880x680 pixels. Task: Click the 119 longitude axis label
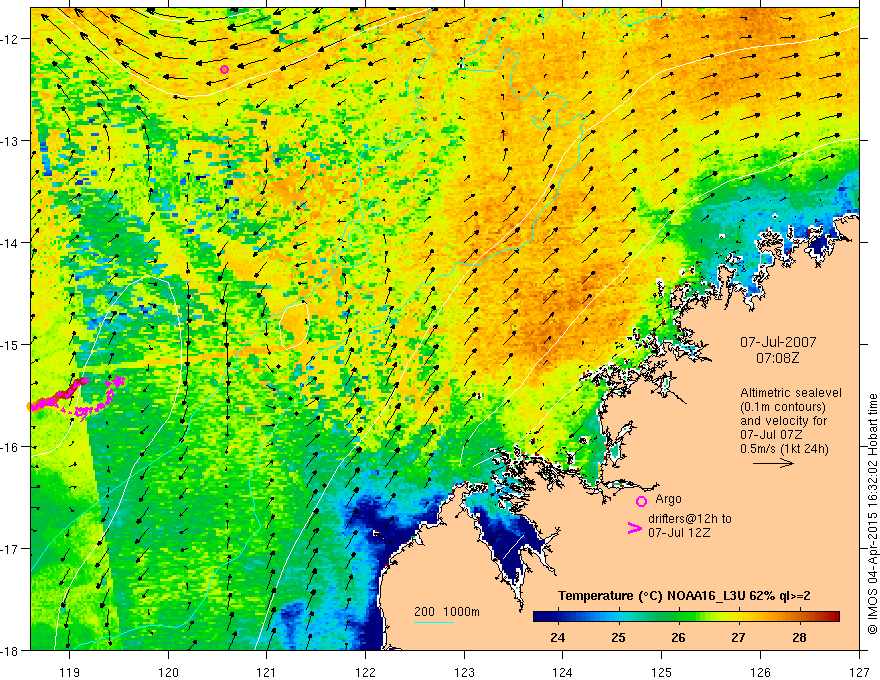[69, 672]
